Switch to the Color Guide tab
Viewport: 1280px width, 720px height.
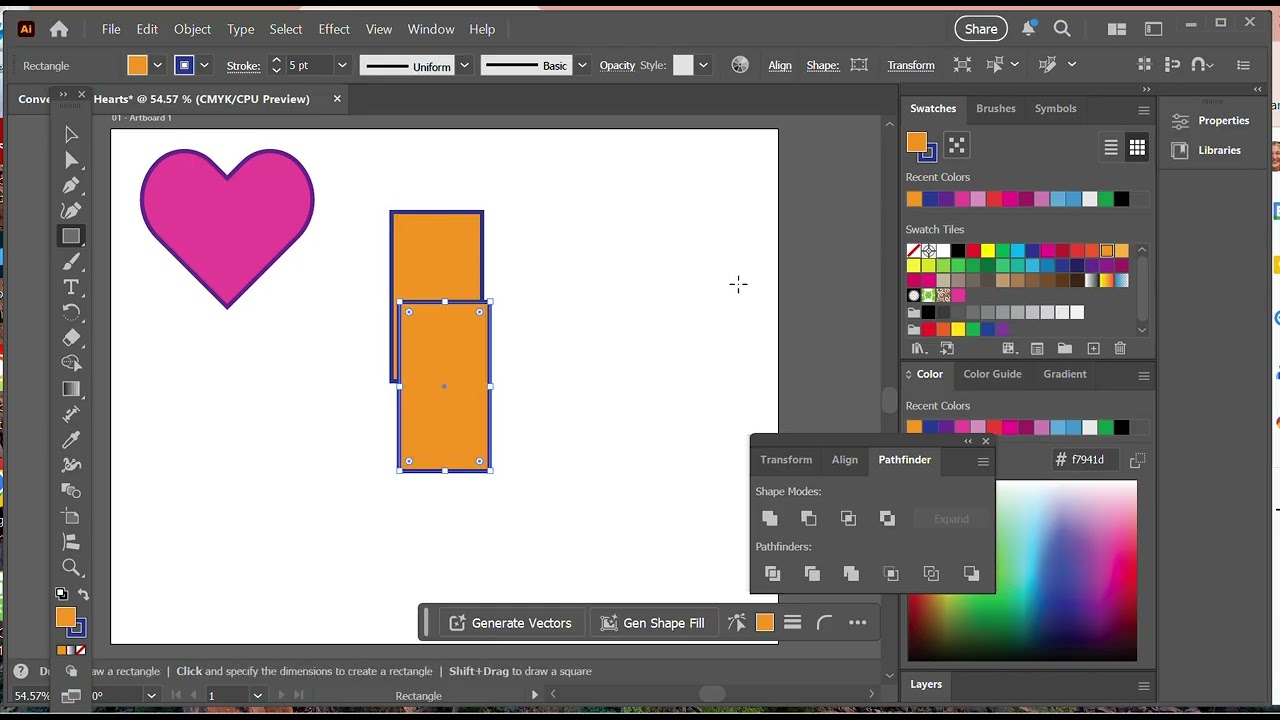(x=992, y=374)
